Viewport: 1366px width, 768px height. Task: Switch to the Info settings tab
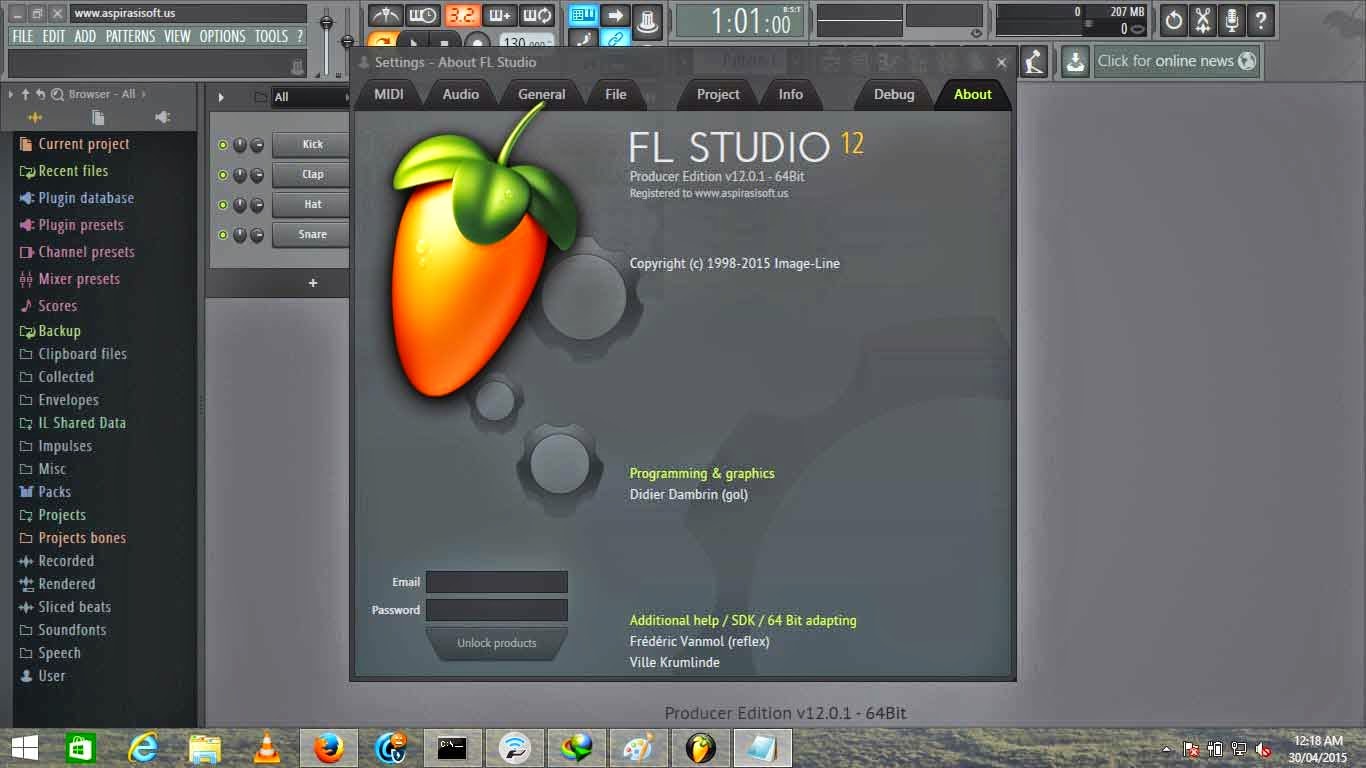click(x=791, y=94)
